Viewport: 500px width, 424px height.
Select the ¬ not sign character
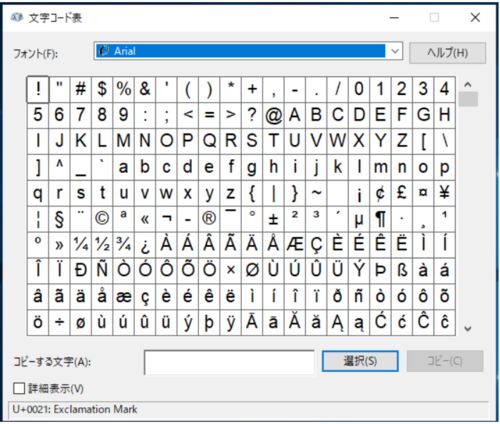click(x=166, y=219)
